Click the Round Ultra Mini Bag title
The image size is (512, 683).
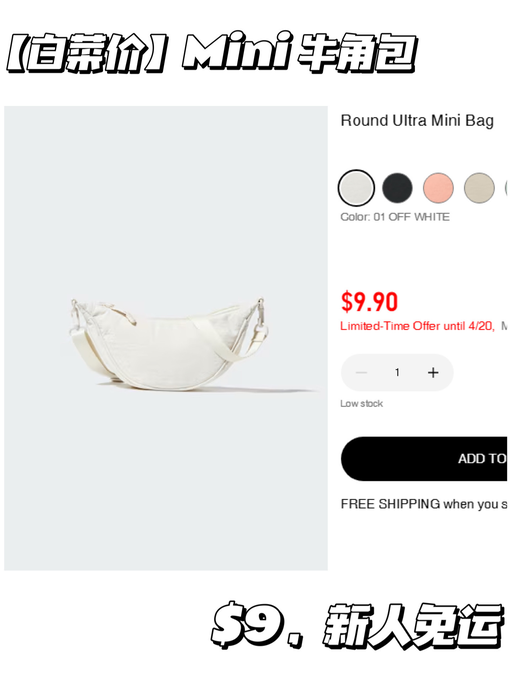click(x=417, y=121)
